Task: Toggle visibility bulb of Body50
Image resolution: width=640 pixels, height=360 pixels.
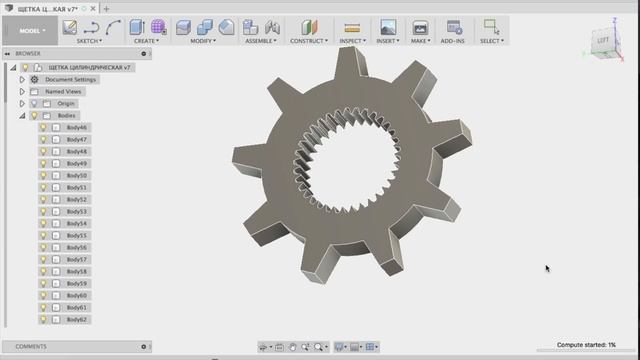Action: [43, 176]
